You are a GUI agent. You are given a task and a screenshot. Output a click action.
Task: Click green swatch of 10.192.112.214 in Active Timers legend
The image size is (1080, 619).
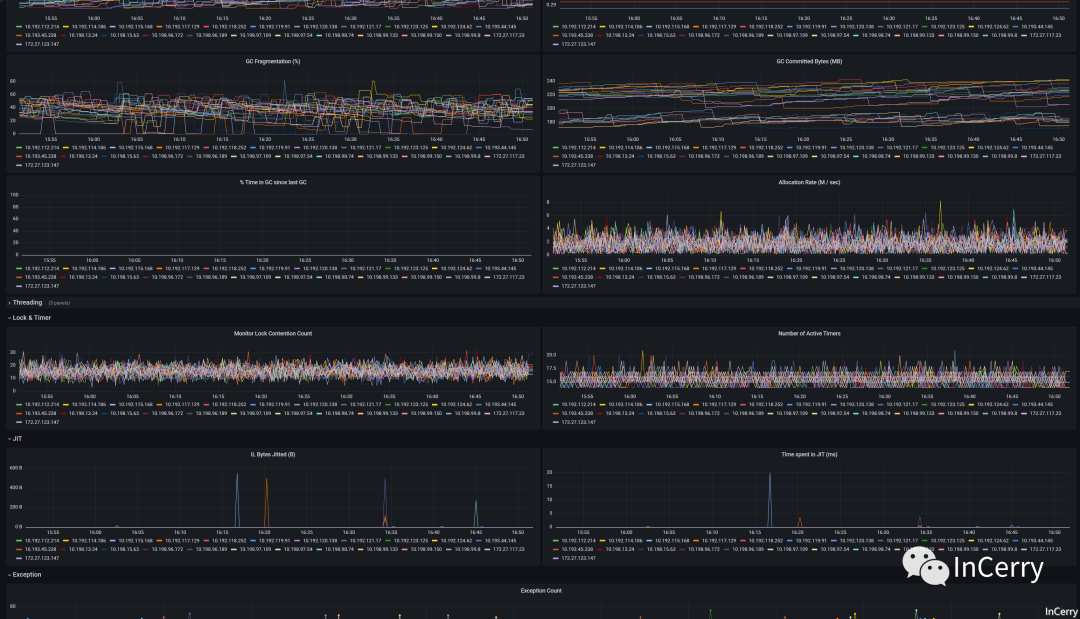click(x=557, y=405)
